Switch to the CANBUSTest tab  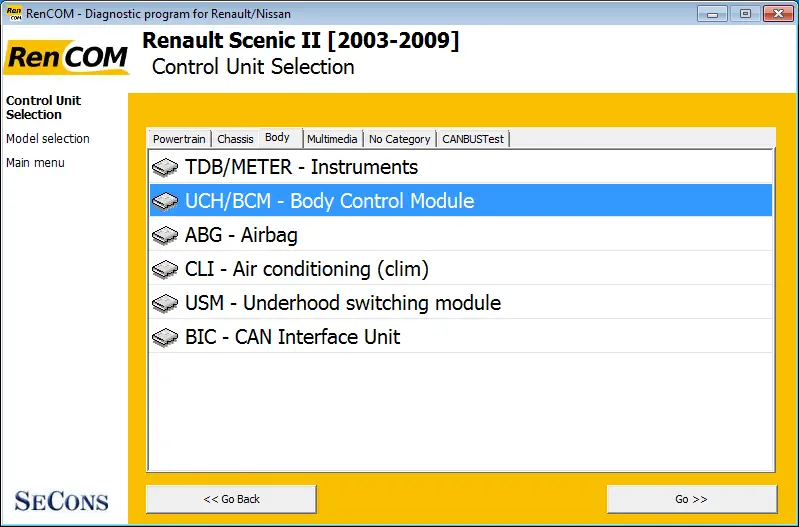[x=473, y=139]
